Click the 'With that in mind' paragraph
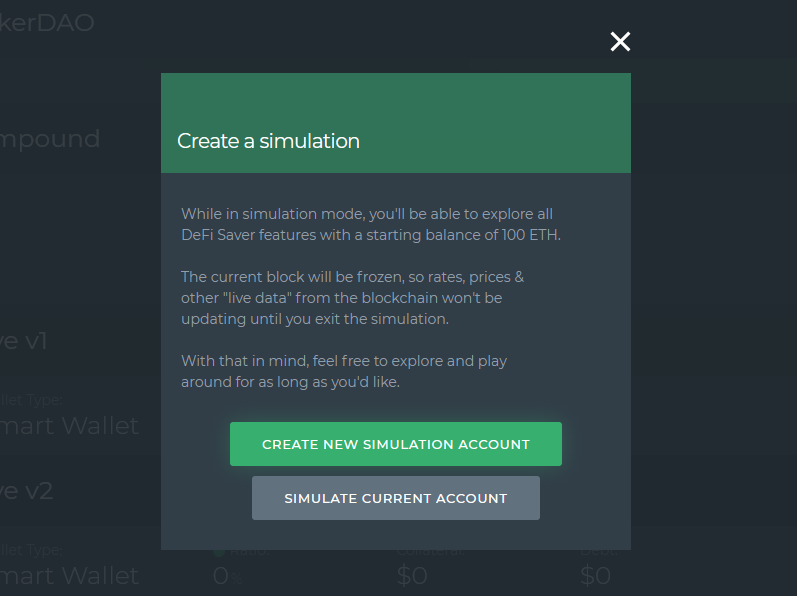797x596 pixels. (344, 371)
